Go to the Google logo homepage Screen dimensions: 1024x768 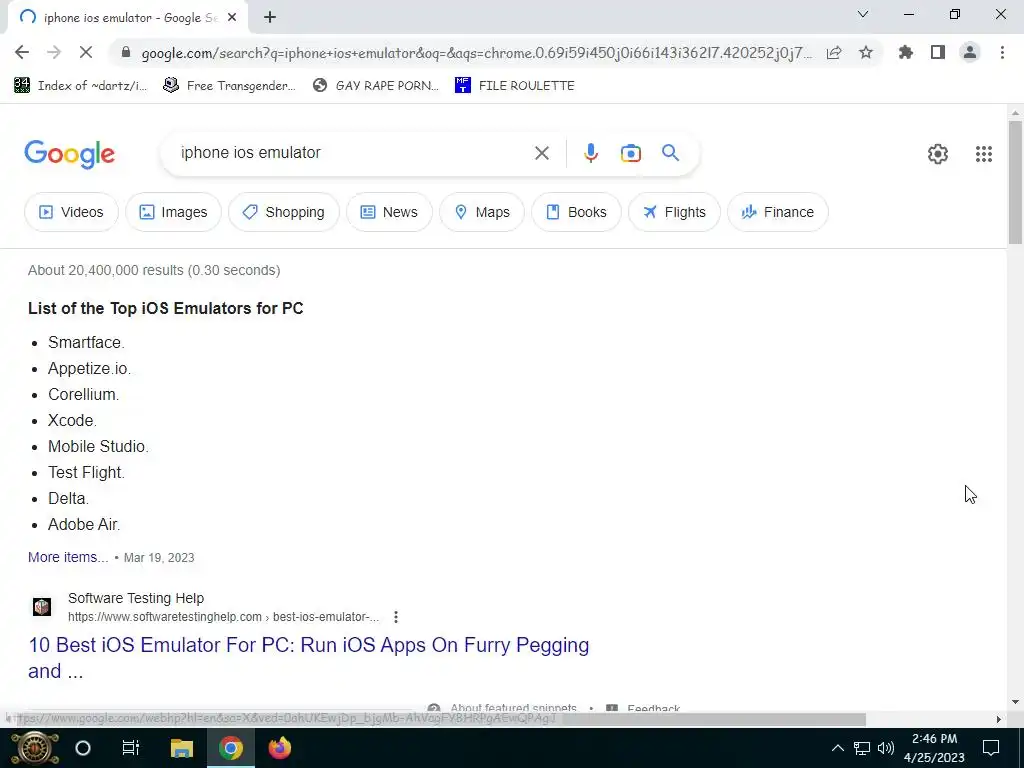point(69,155)
